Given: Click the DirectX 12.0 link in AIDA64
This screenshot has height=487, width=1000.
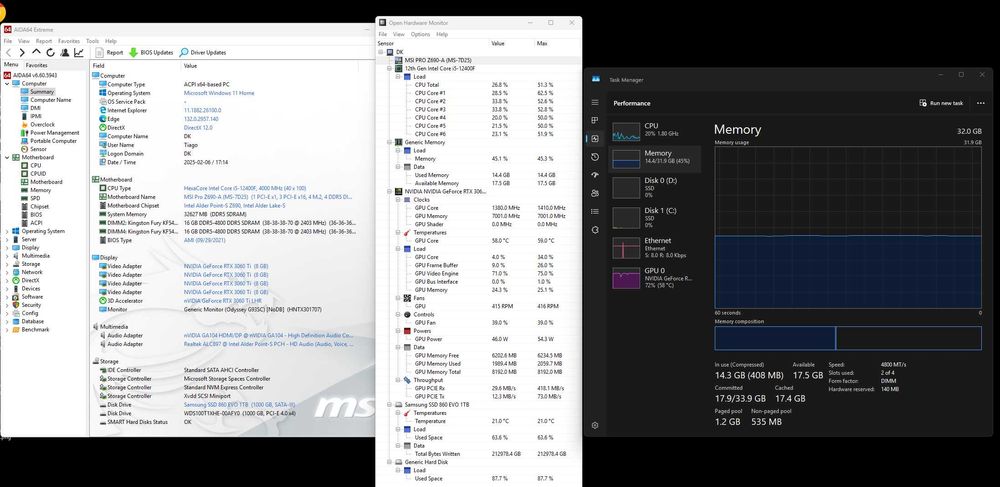Looking at the screenshot, I should click(x=198, y=127).
